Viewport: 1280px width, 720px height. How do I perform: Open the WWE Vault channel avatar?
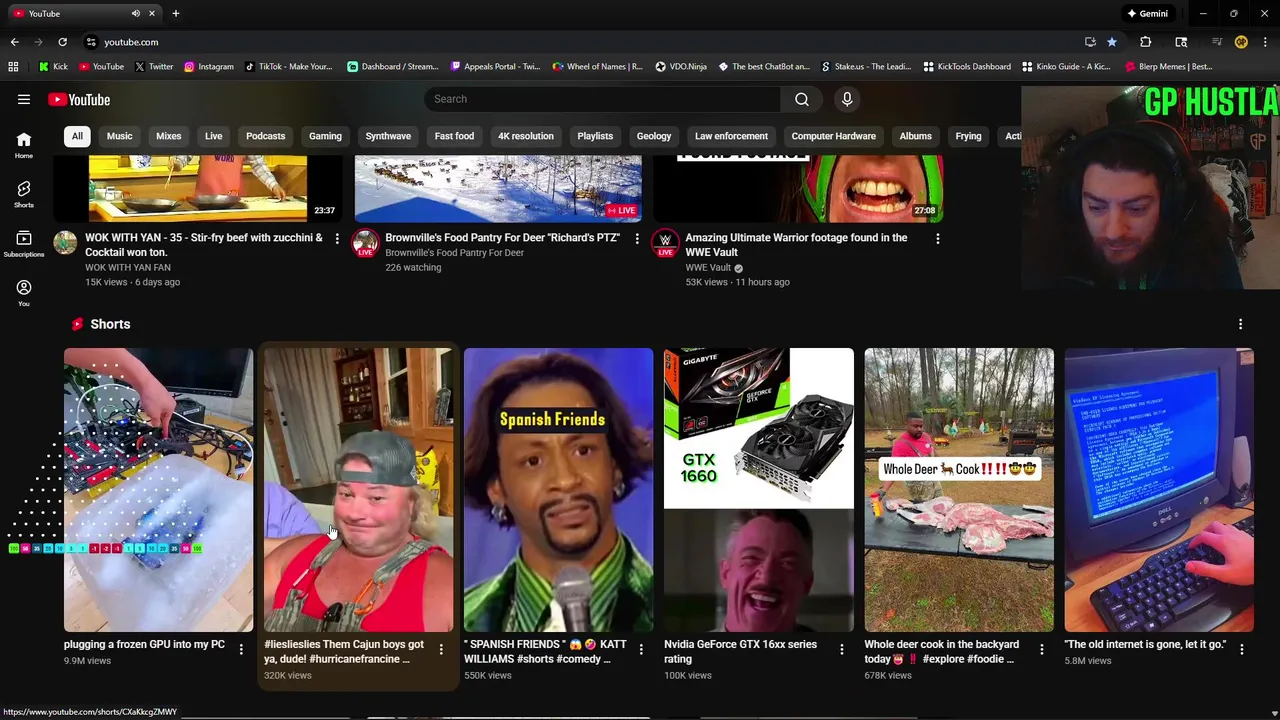(x=665, y=243)
